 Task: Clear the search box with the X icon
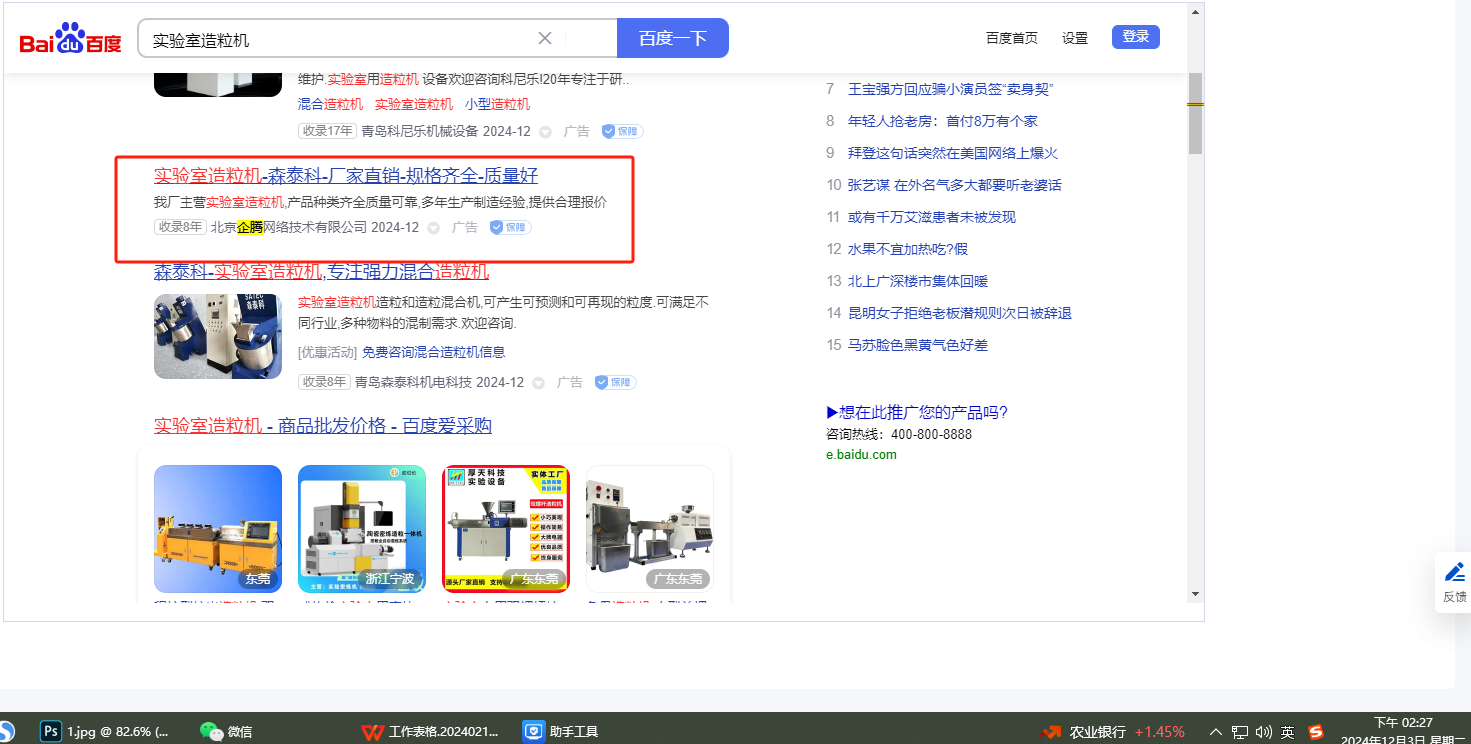[545, 38]
